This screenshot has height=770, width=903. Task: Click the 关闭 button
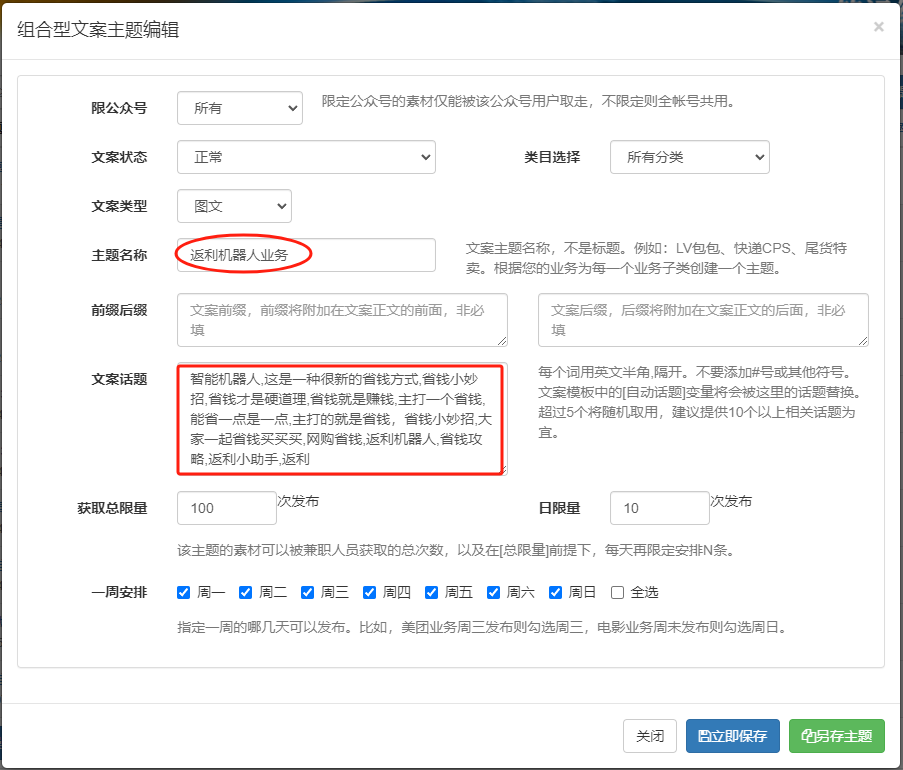650,736
